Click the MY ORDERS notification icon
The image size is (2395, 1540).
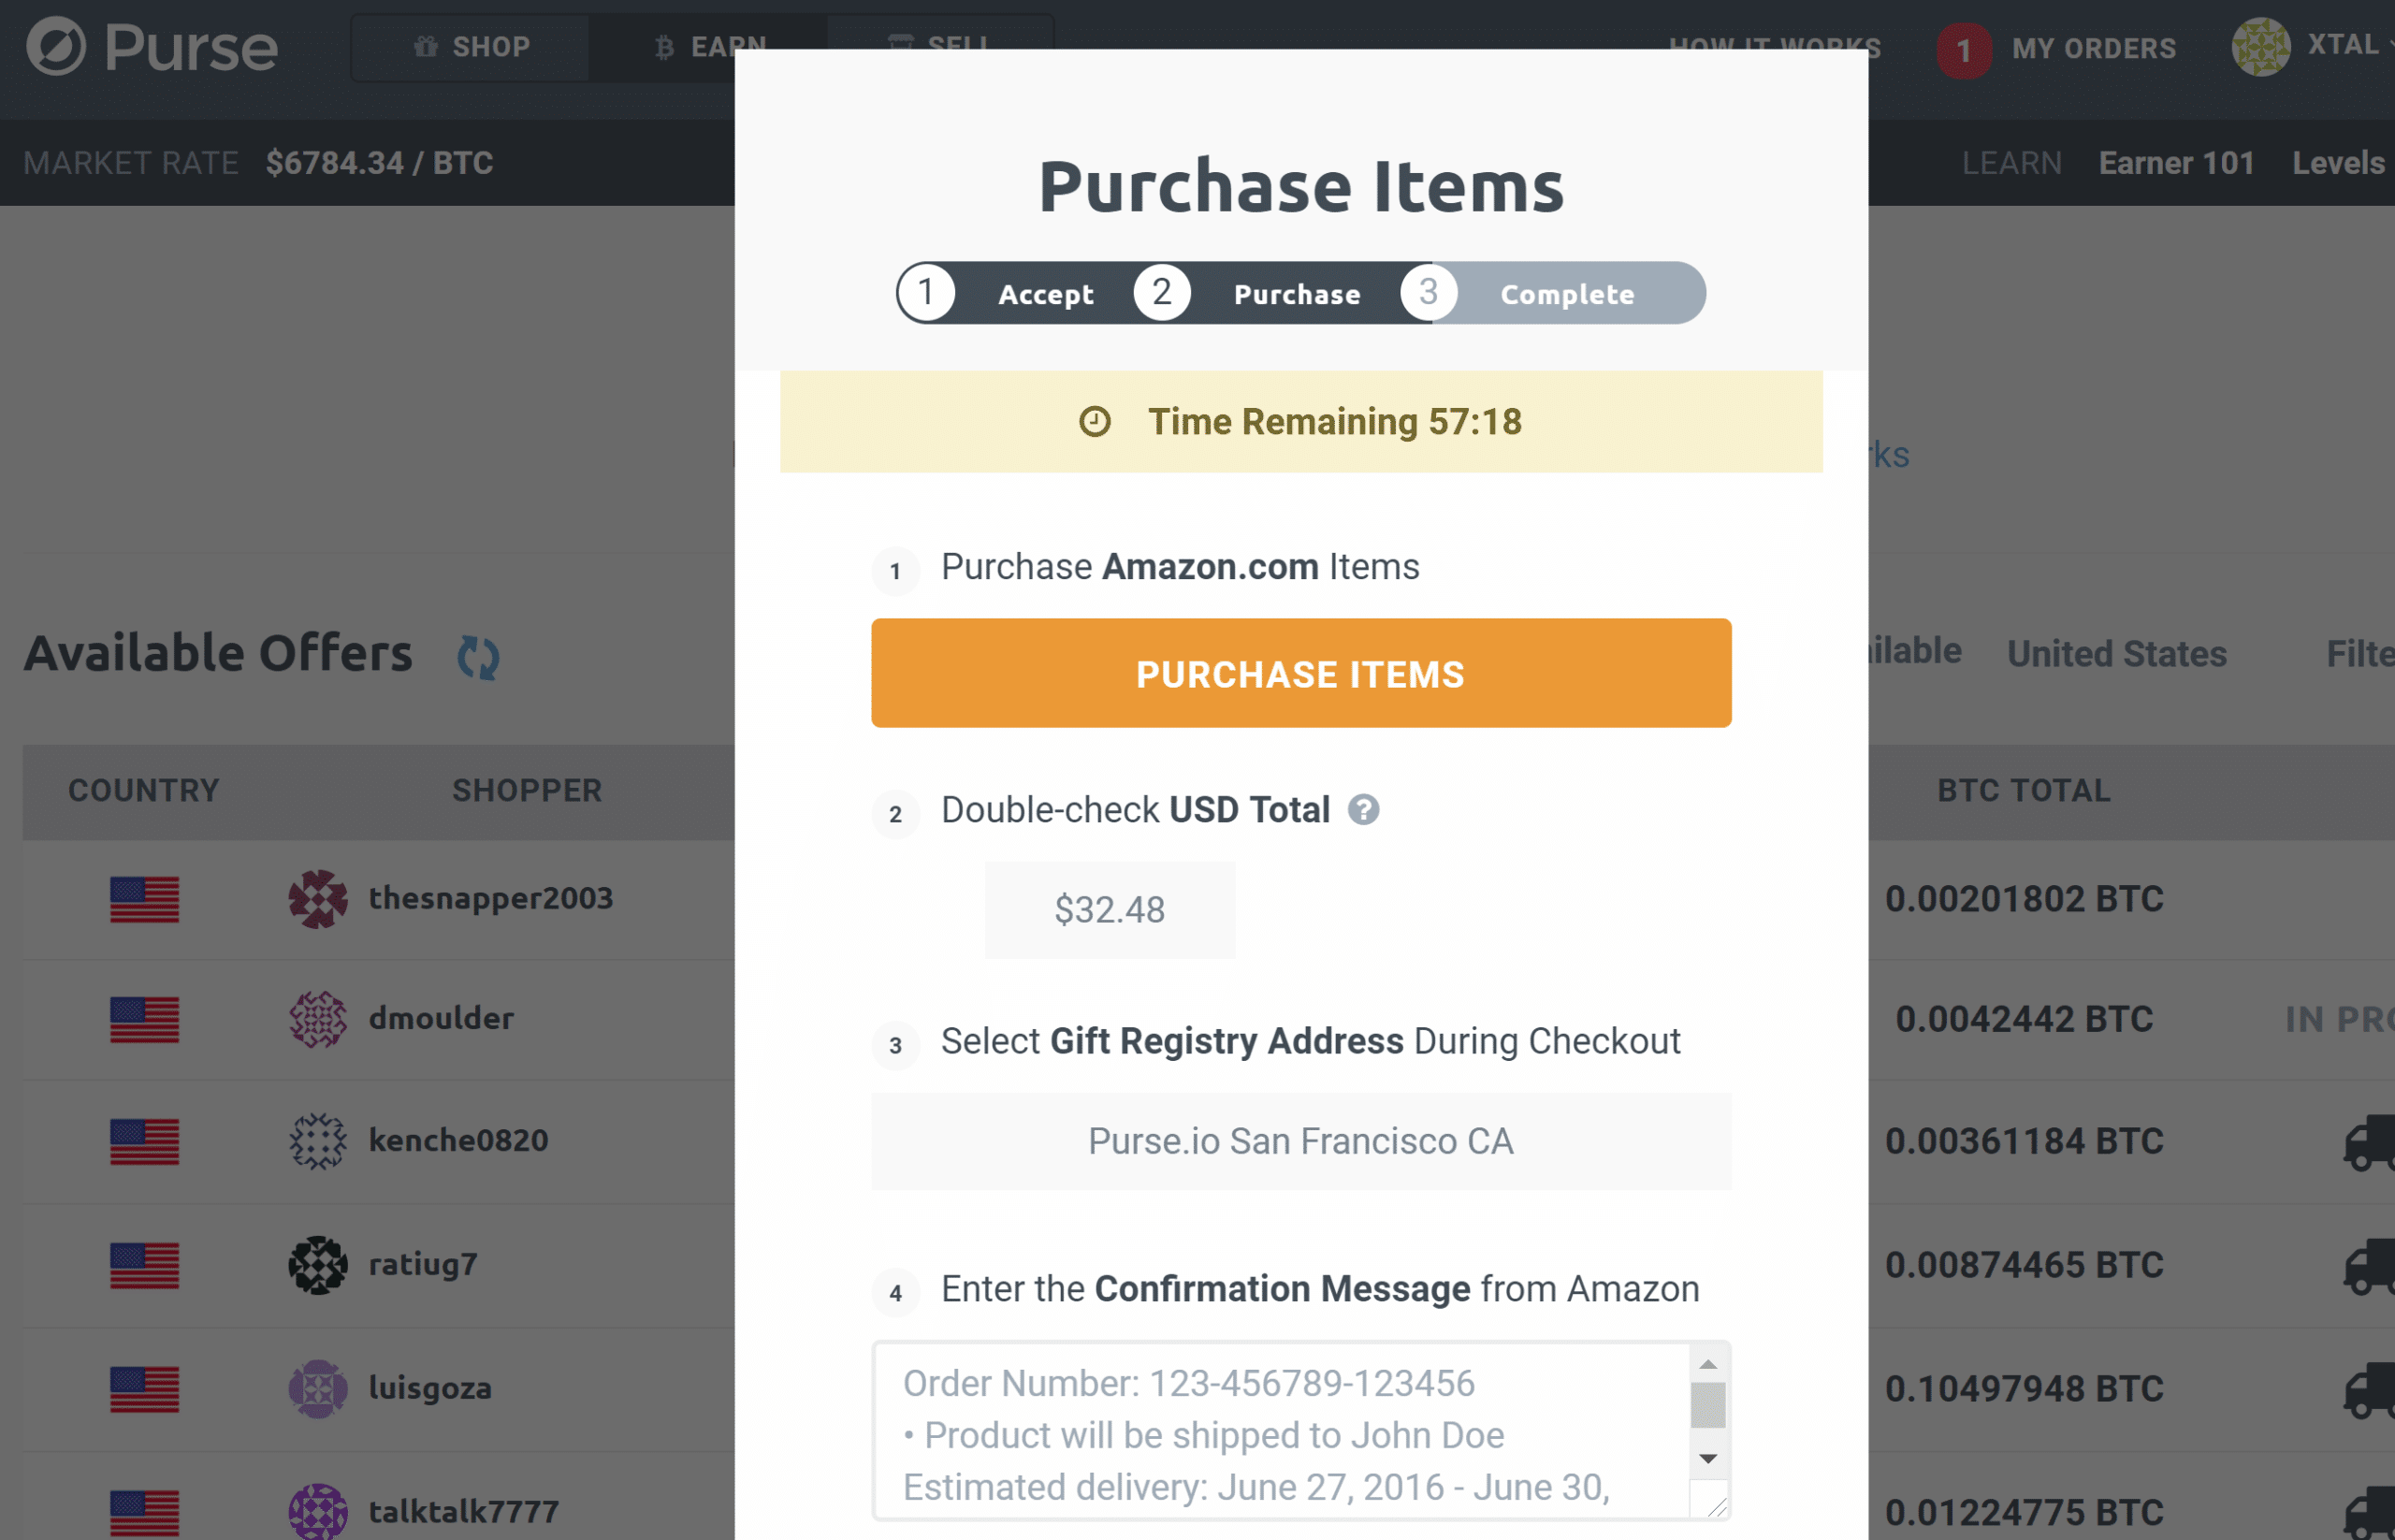coord(1959,47)
